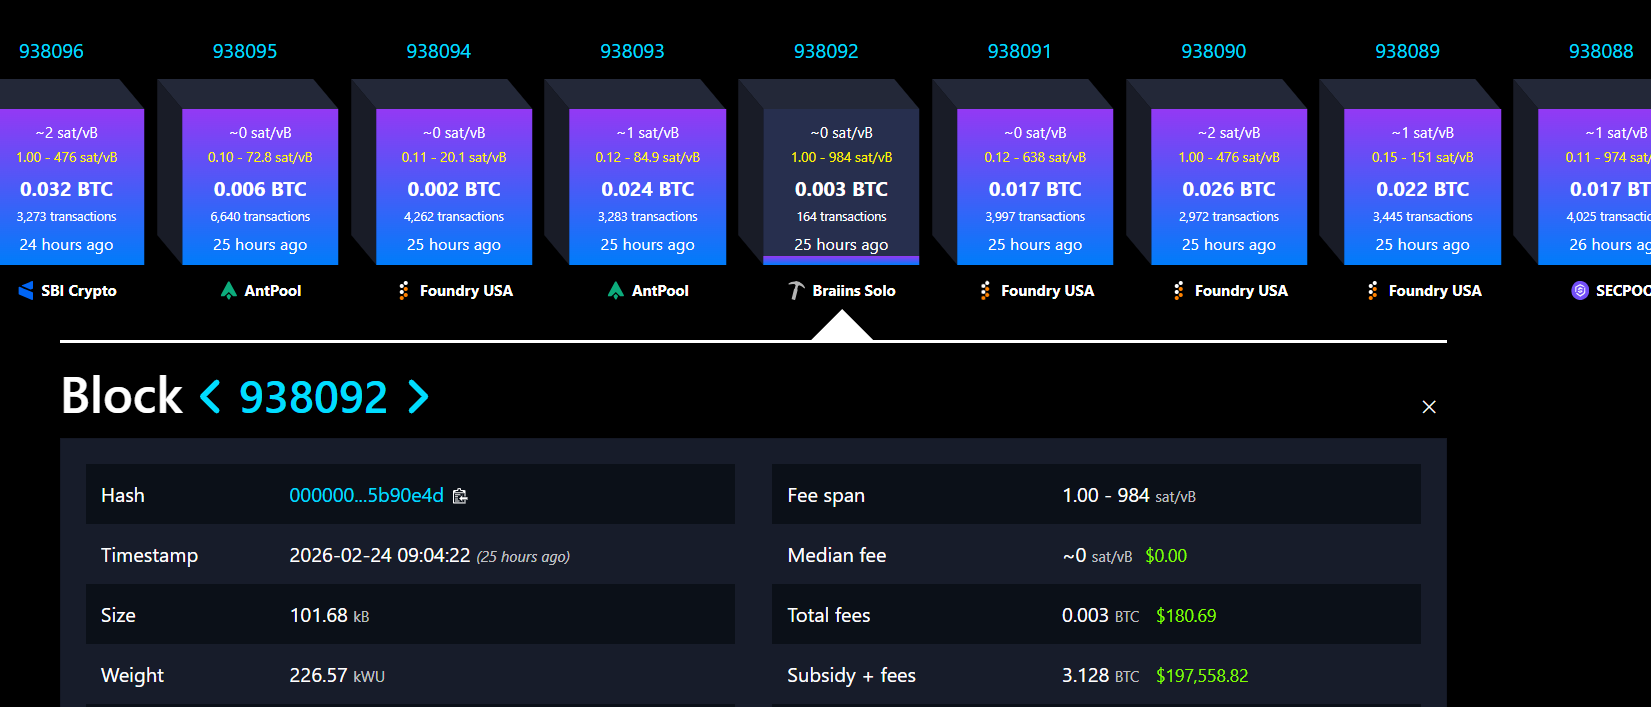
Task: Open the block hash 000000...5b90e4d link
Action: click(366, 496)
